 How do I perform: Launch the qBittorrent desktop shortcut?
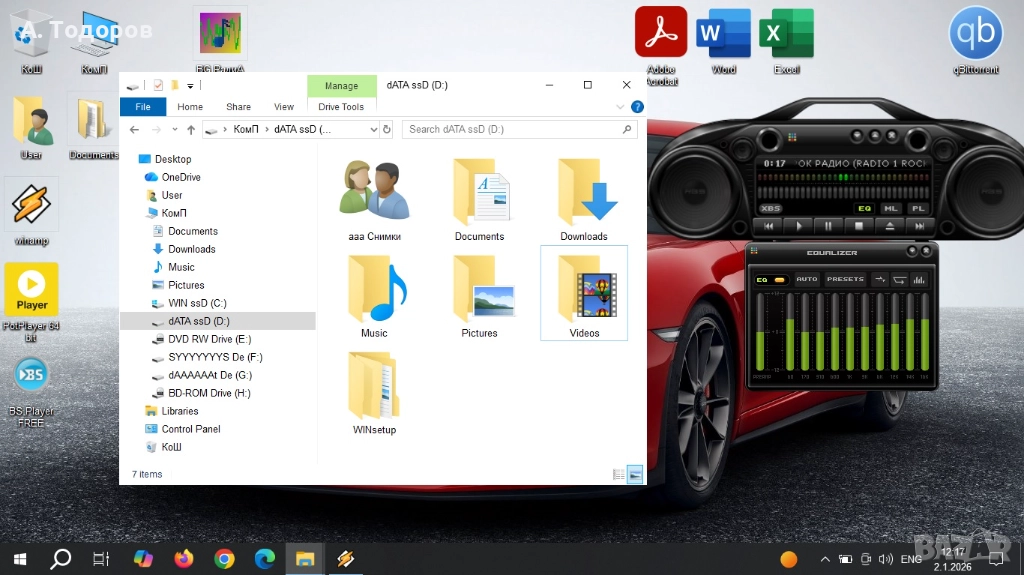[975, 40]
